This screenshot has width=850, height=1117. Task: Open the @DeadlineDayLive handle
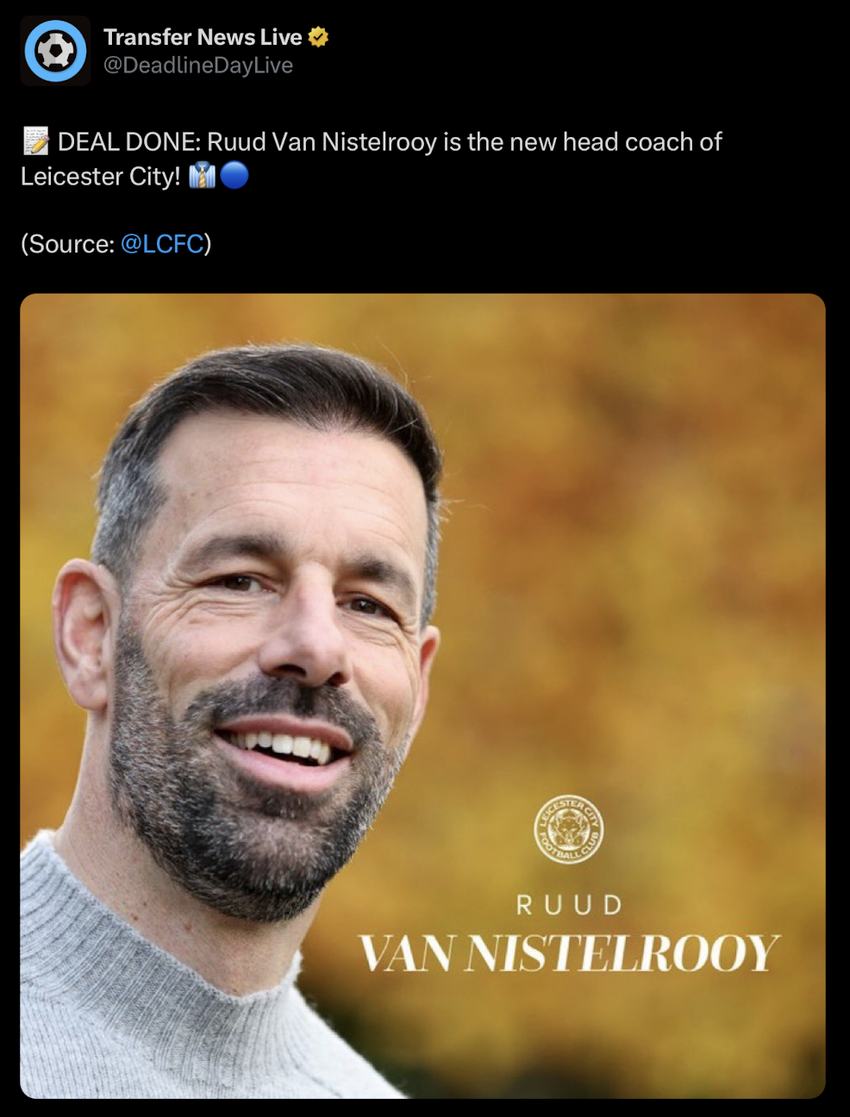(198, 66)
